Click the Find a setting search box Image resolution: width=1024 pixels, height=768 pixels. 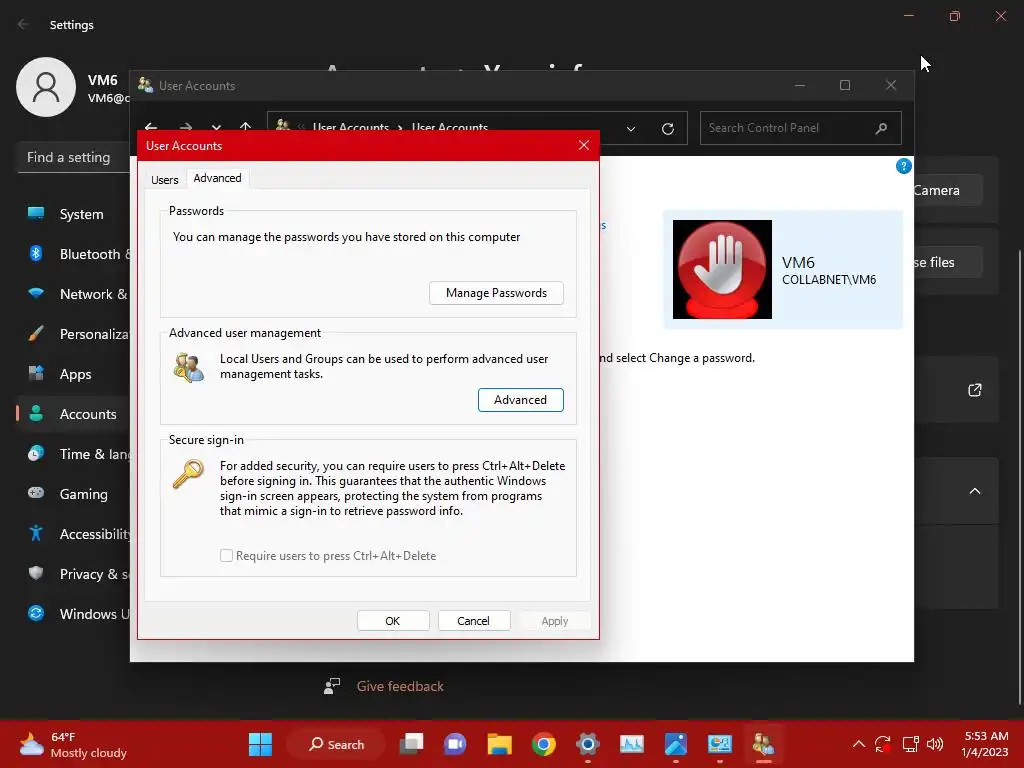point(73,157)
